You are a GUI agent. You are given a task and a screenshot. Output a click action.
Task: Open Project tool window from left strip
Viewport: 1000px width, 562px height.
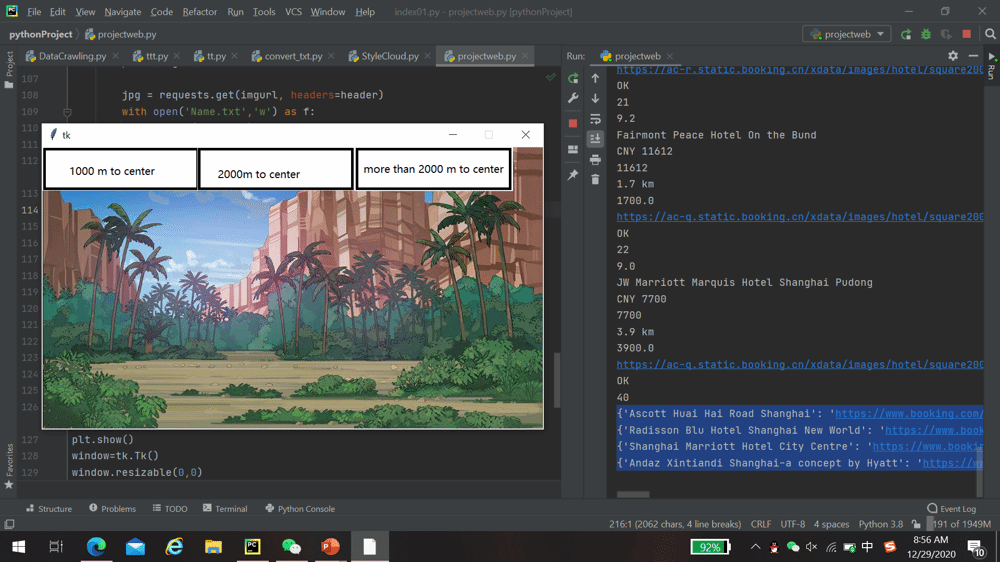coord(9,70)
